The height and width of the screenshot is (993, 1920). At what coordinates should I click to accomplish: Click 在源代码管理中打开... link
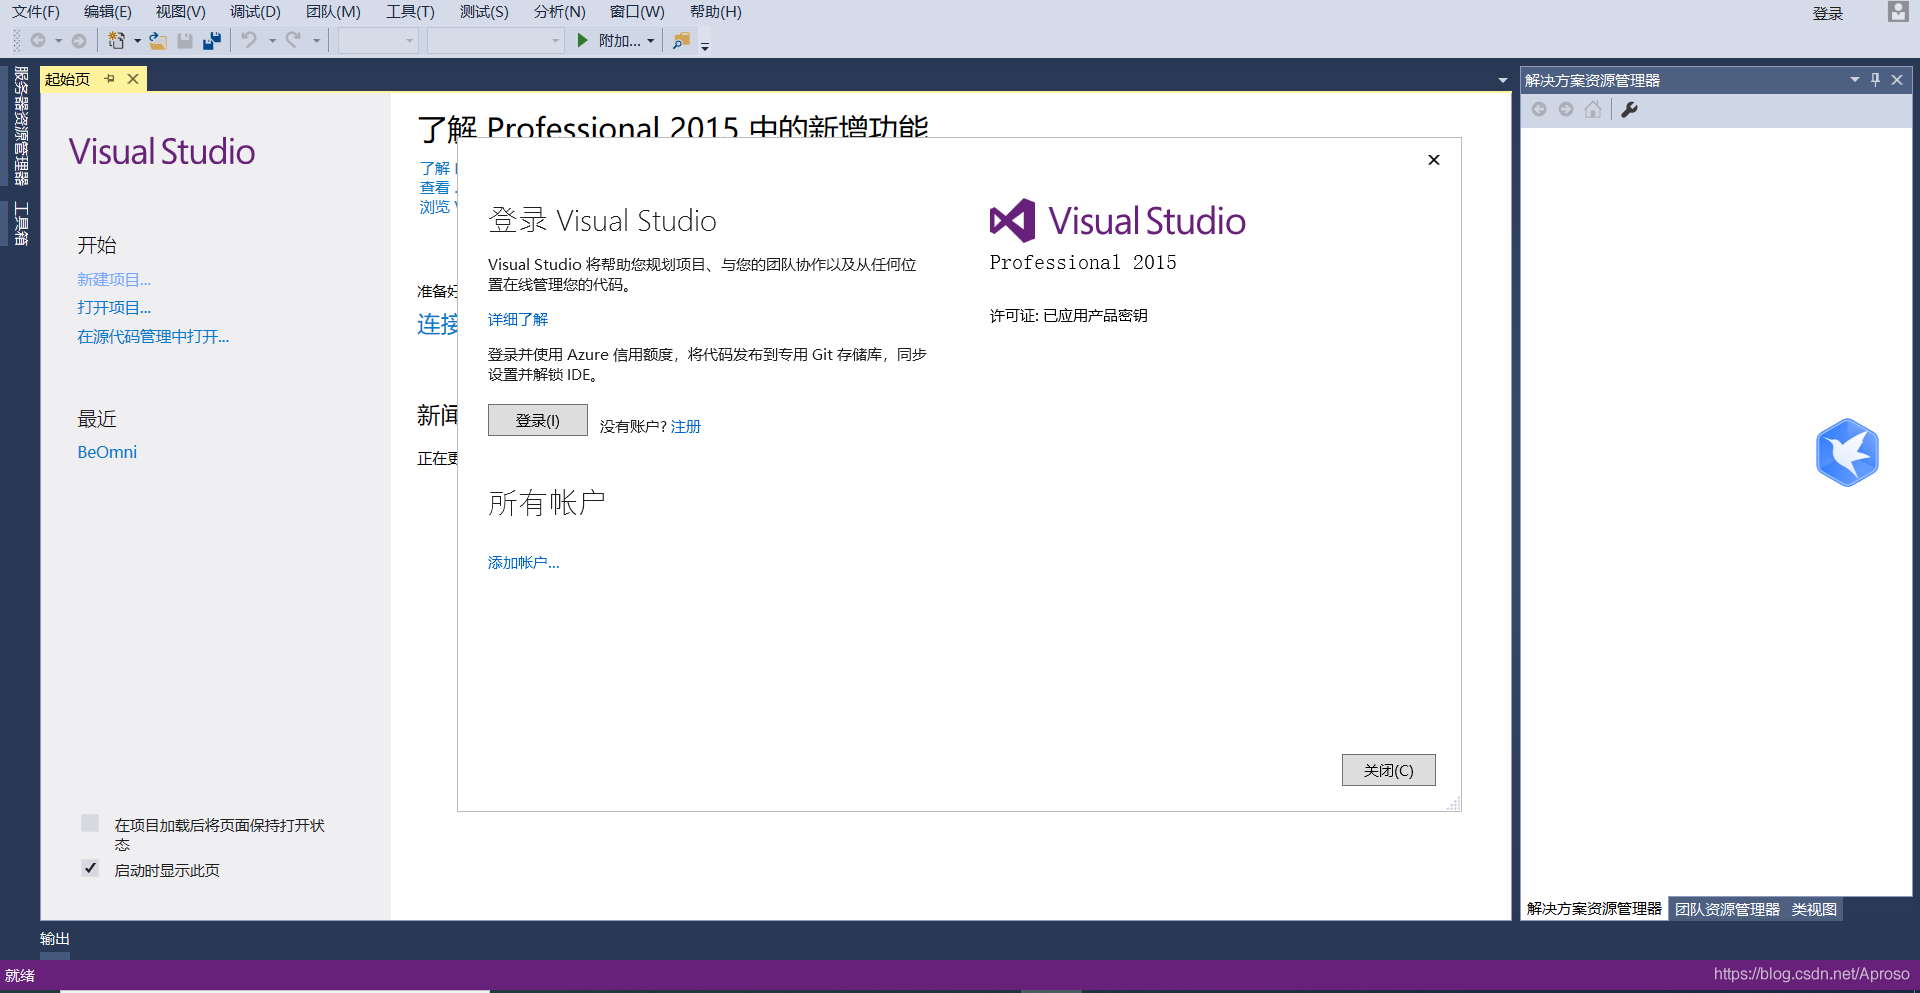click(x=153, y=336)
